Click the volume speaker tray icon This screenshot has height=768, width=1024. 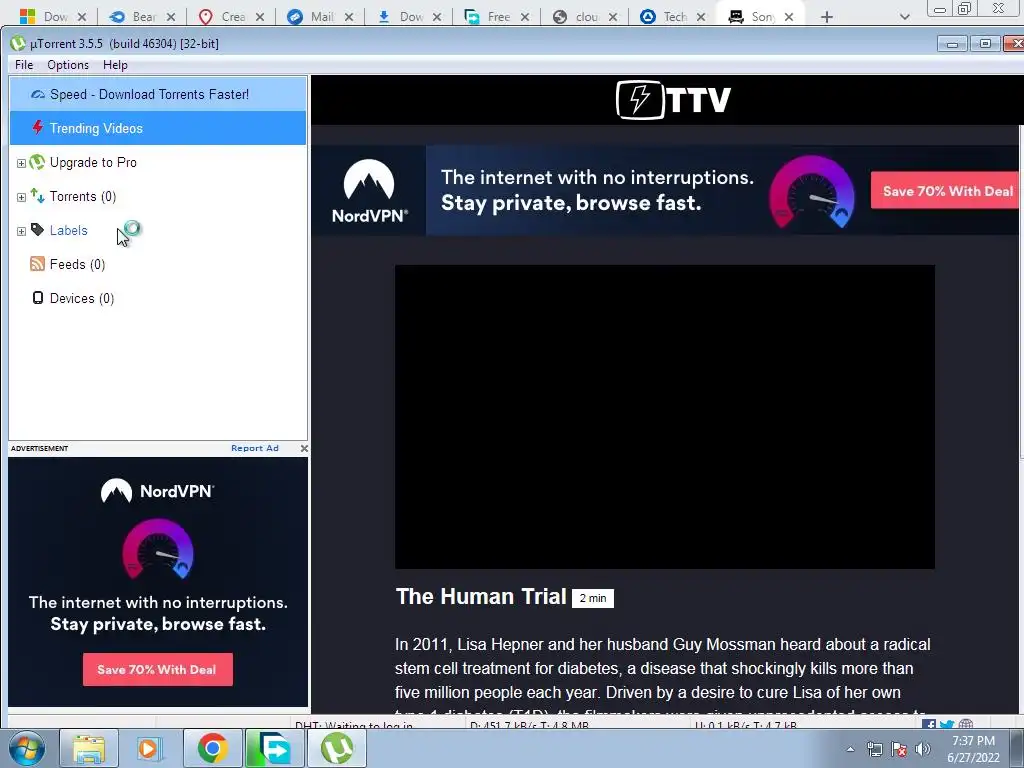pyautogui.click(x=923, y=749)
